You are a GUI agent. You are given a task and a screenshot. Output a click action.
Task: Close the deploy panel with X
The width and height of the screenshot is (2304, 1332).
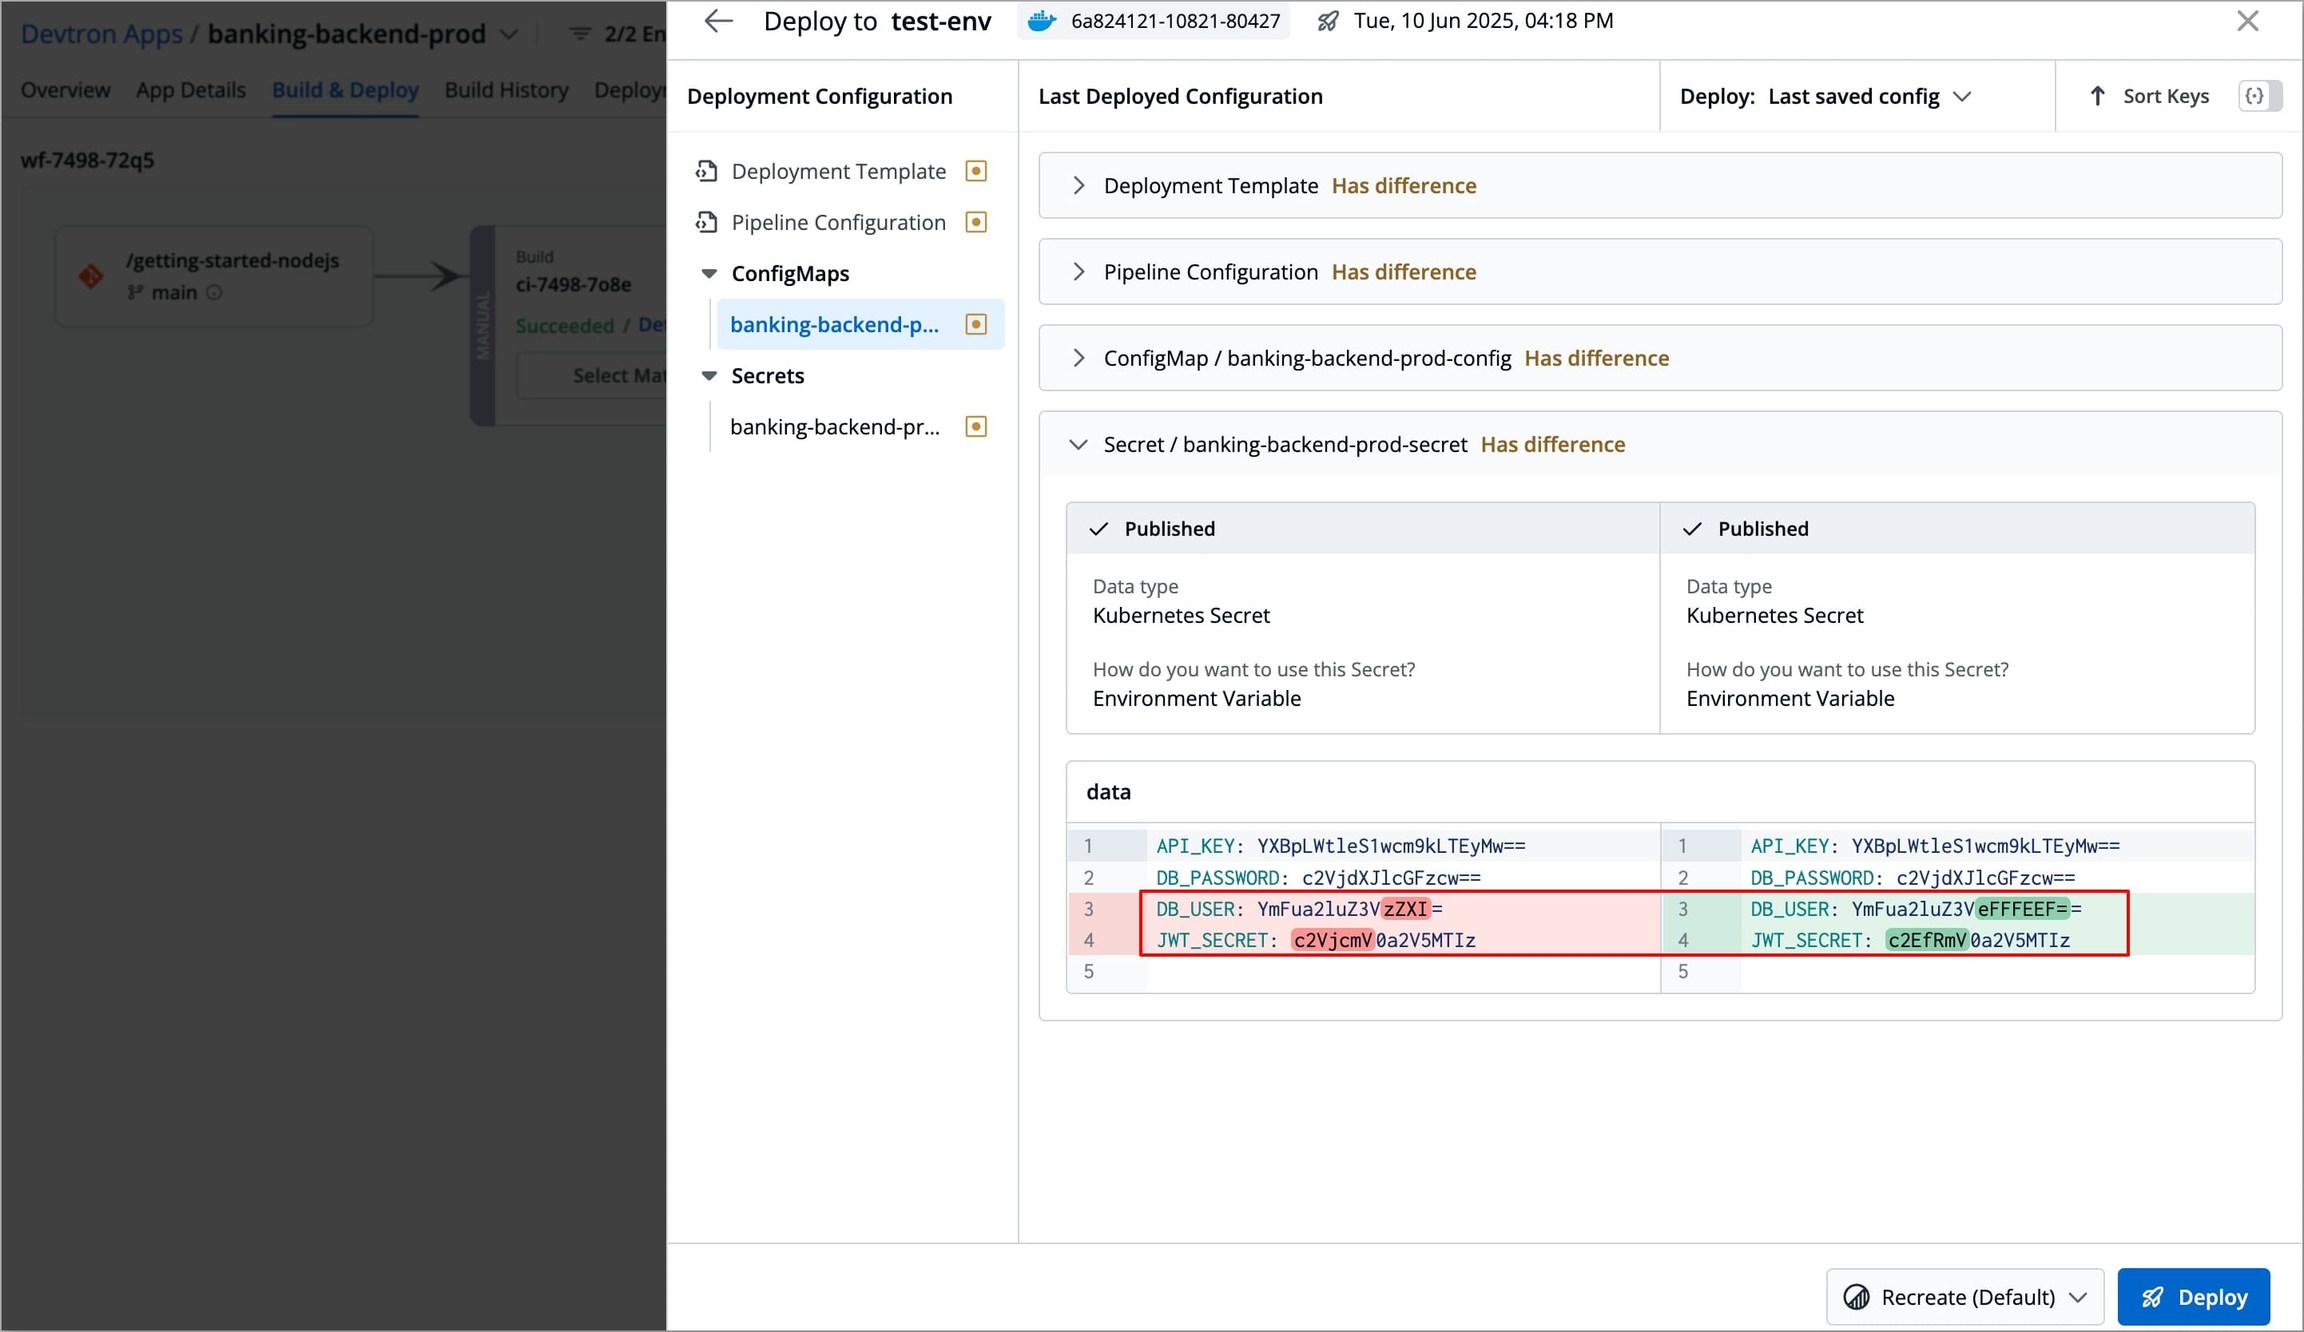2247,21
